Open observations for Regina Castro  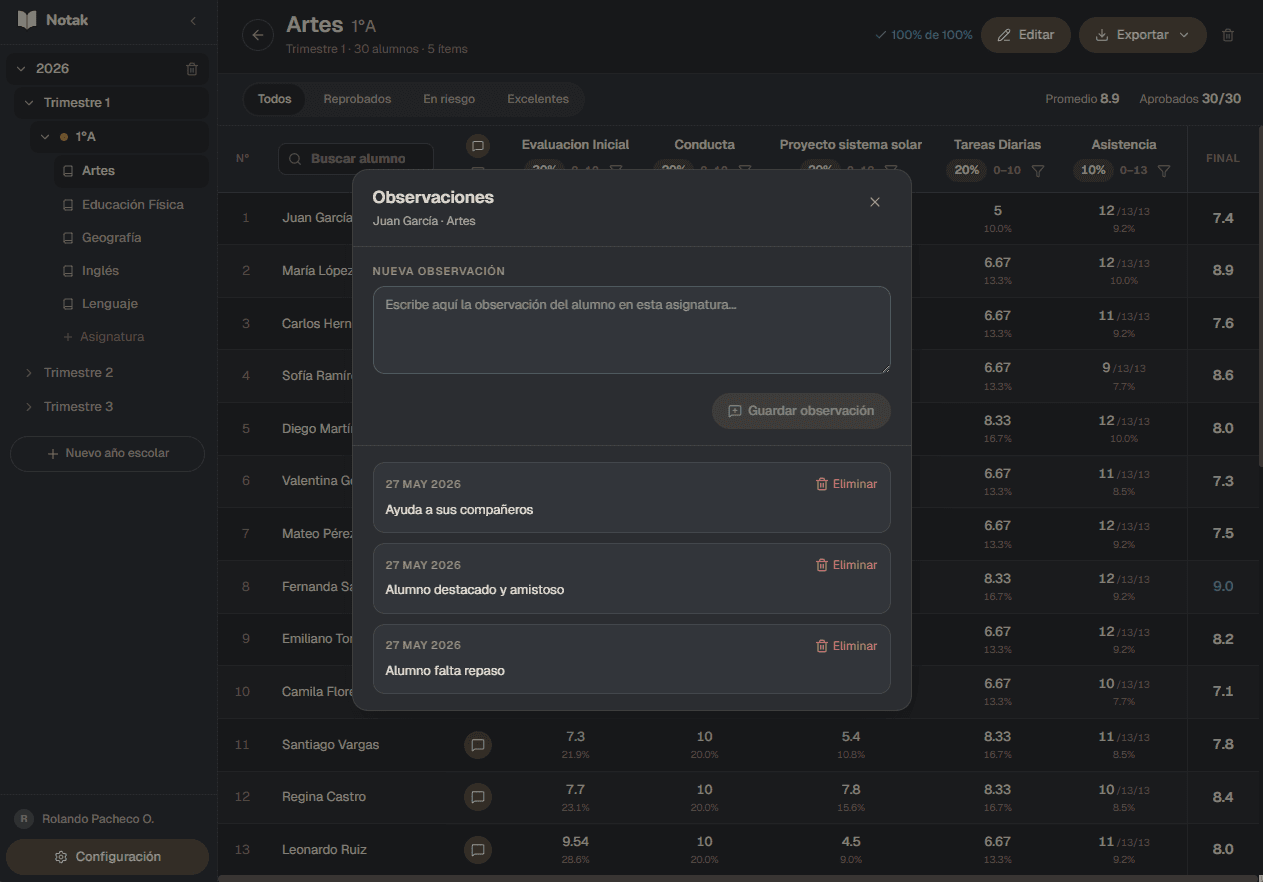tap(478, 797)
